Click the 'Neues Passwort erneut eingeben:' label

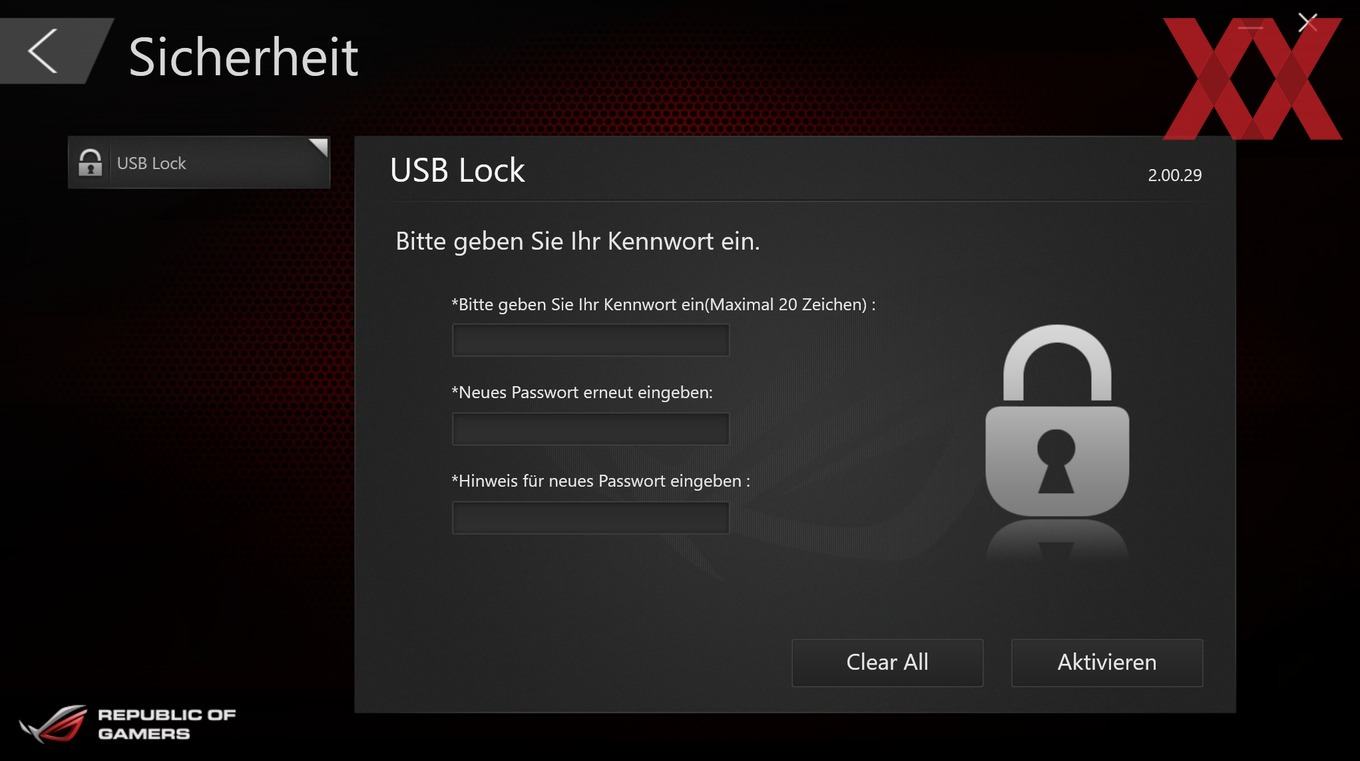pos(582,392)
